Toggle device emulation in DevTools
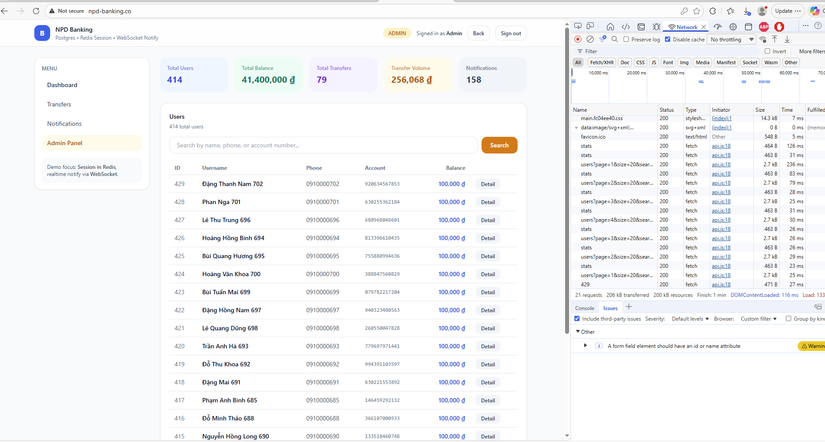This screenshot has height=442, width=825. point(590,27)
